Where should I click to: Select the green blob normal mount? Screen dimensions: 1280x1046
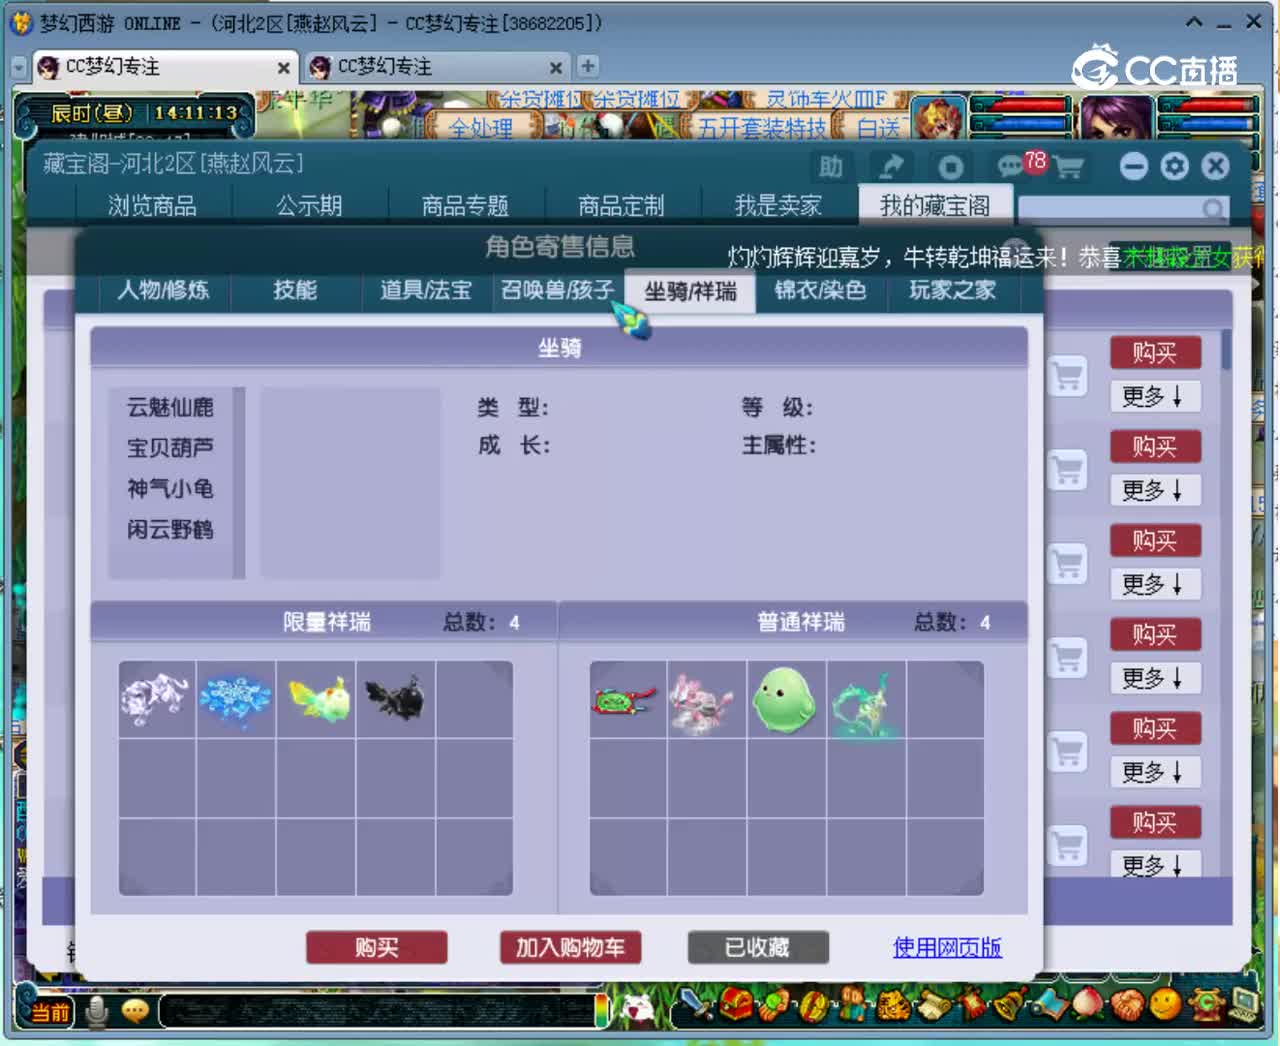pos(786,698)
